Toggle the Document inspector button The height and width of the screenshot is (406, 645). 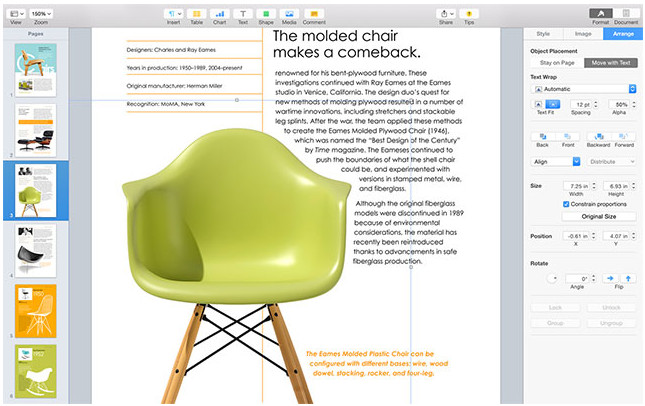pos(626,13)
